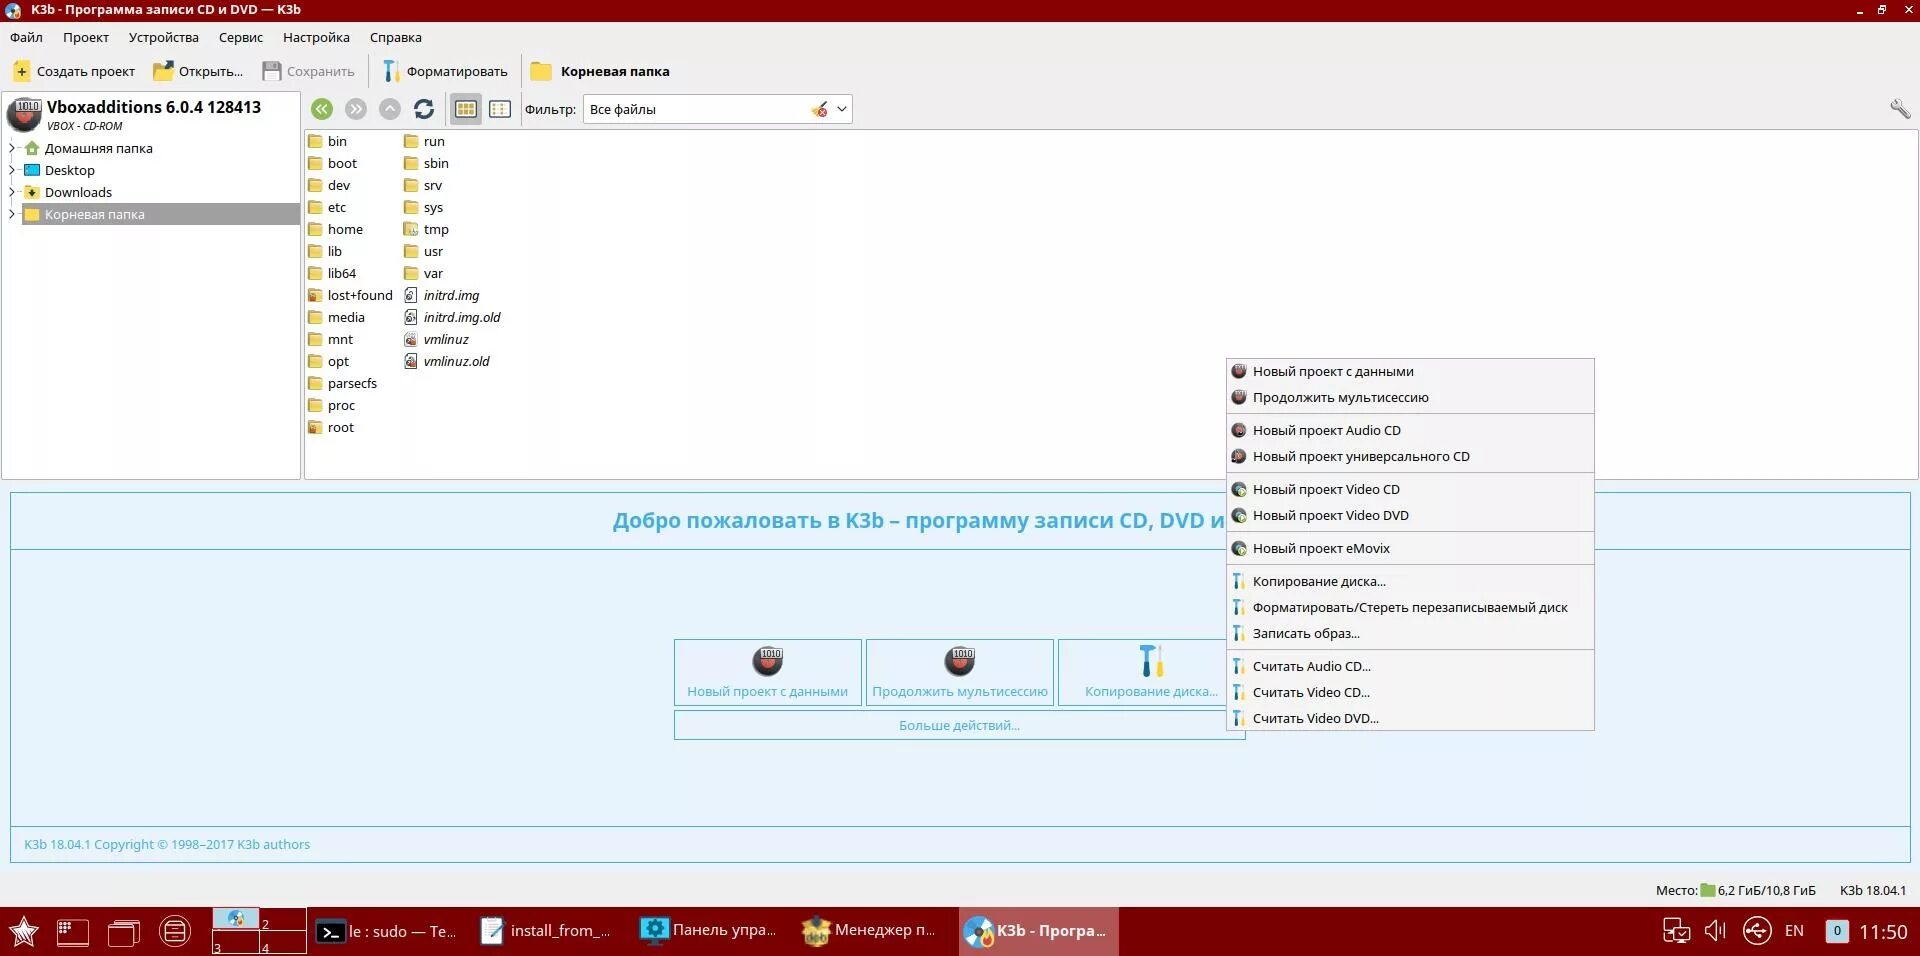The image size is (1920, 956).
Task: Select the home folder in file list
Action: [x=336, y=229]
